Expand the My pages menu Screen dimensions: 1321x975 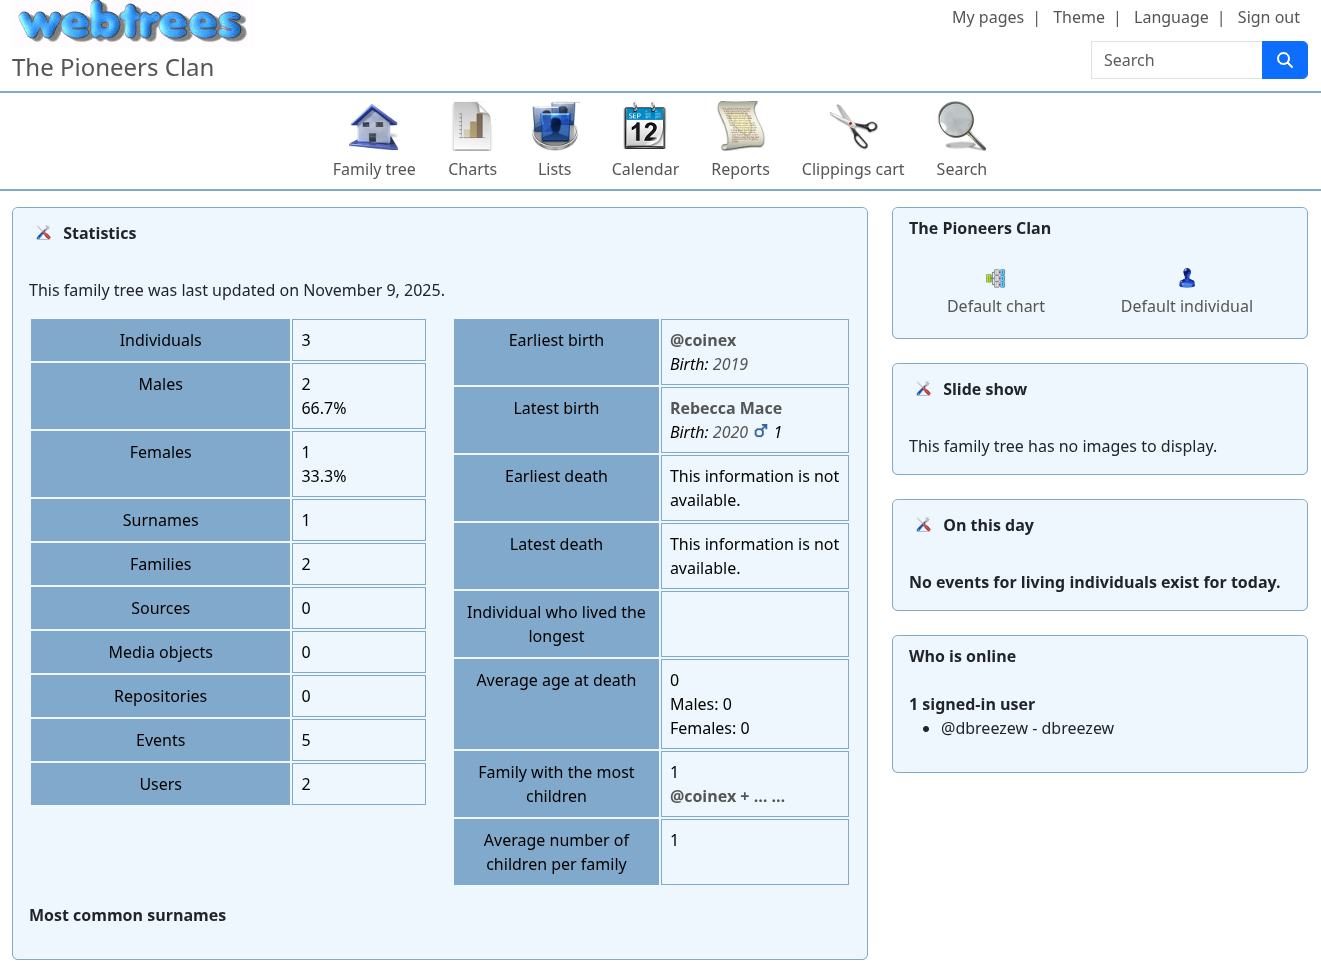tap(987, 17)
